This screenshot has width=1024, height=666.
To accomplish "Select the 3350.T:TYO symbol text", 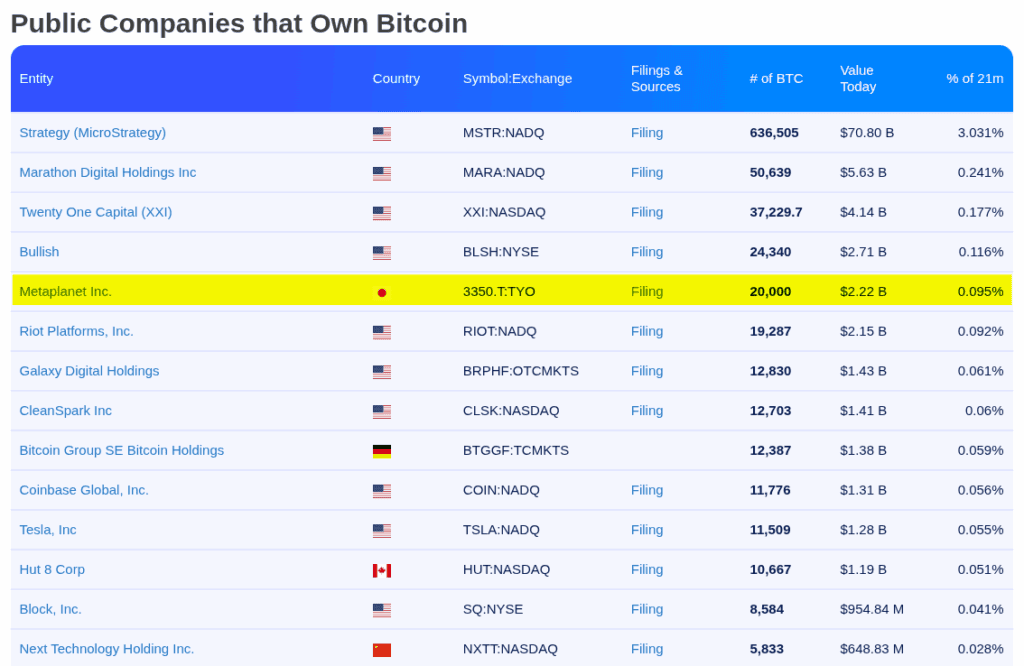I will (x=499, y=292).
